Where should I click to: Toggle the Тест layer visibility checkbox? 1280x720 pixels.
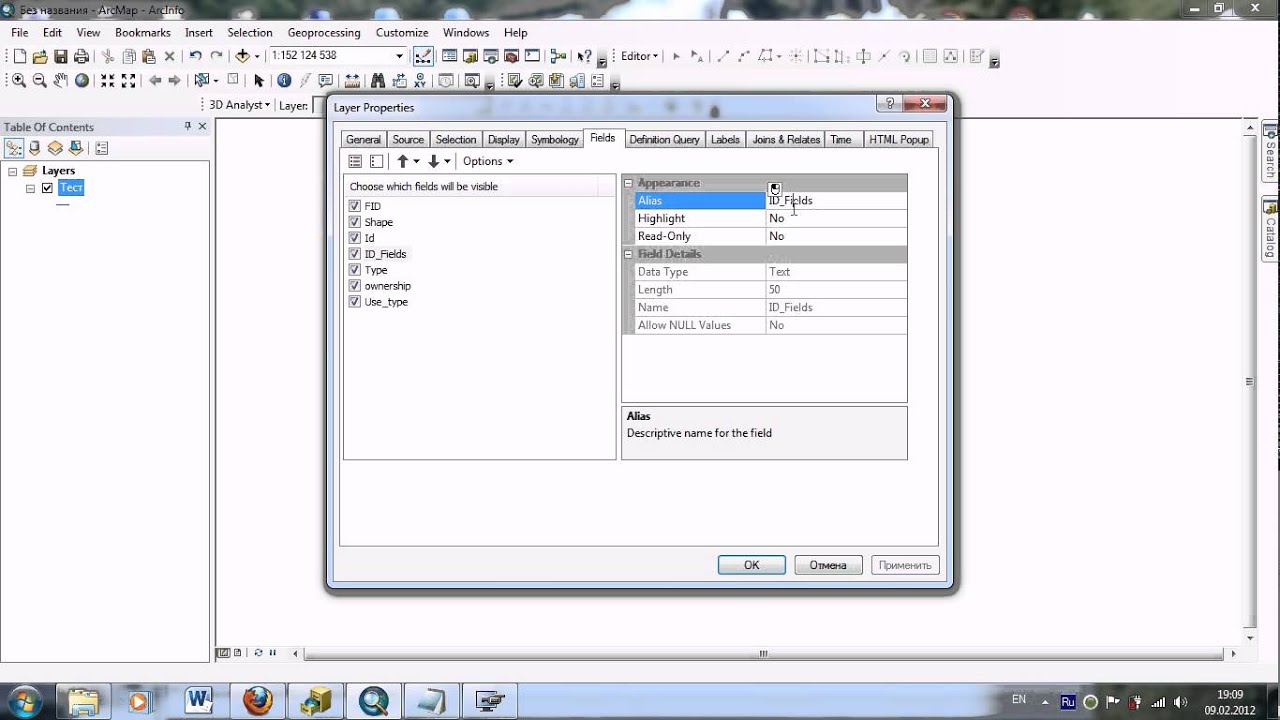click(47, 188)
